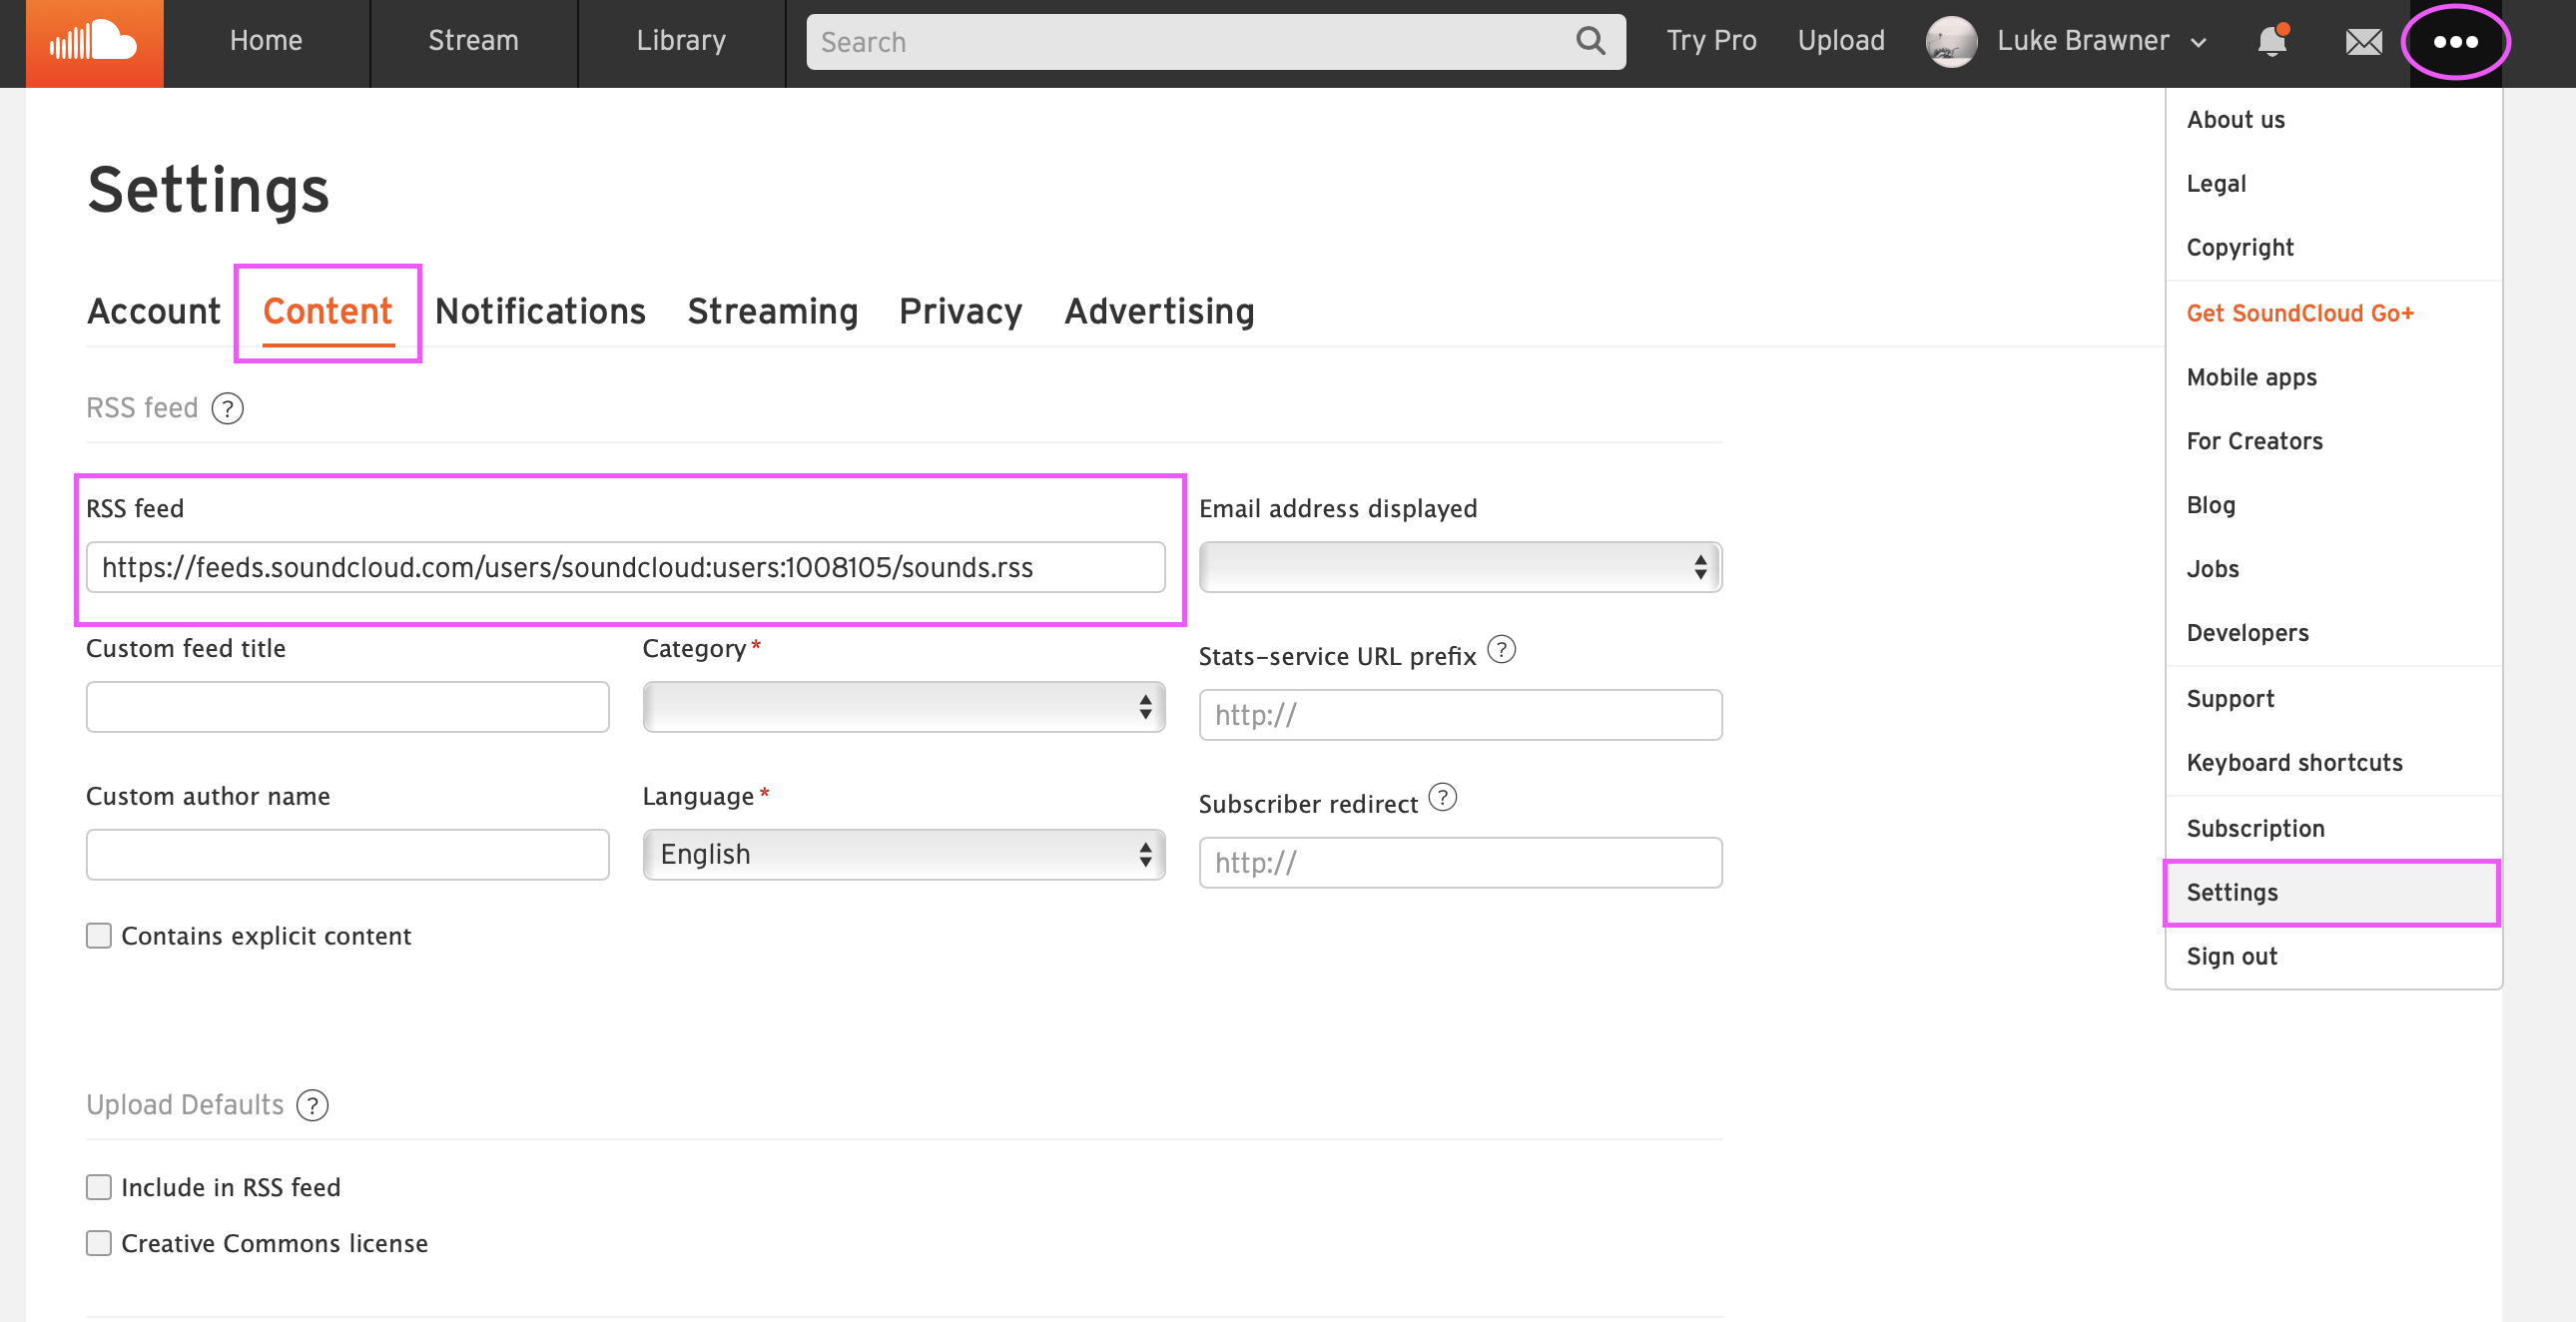Click Settings in the dropdown menu
The image size is (2576, 1322).
tap(2333, 893)
